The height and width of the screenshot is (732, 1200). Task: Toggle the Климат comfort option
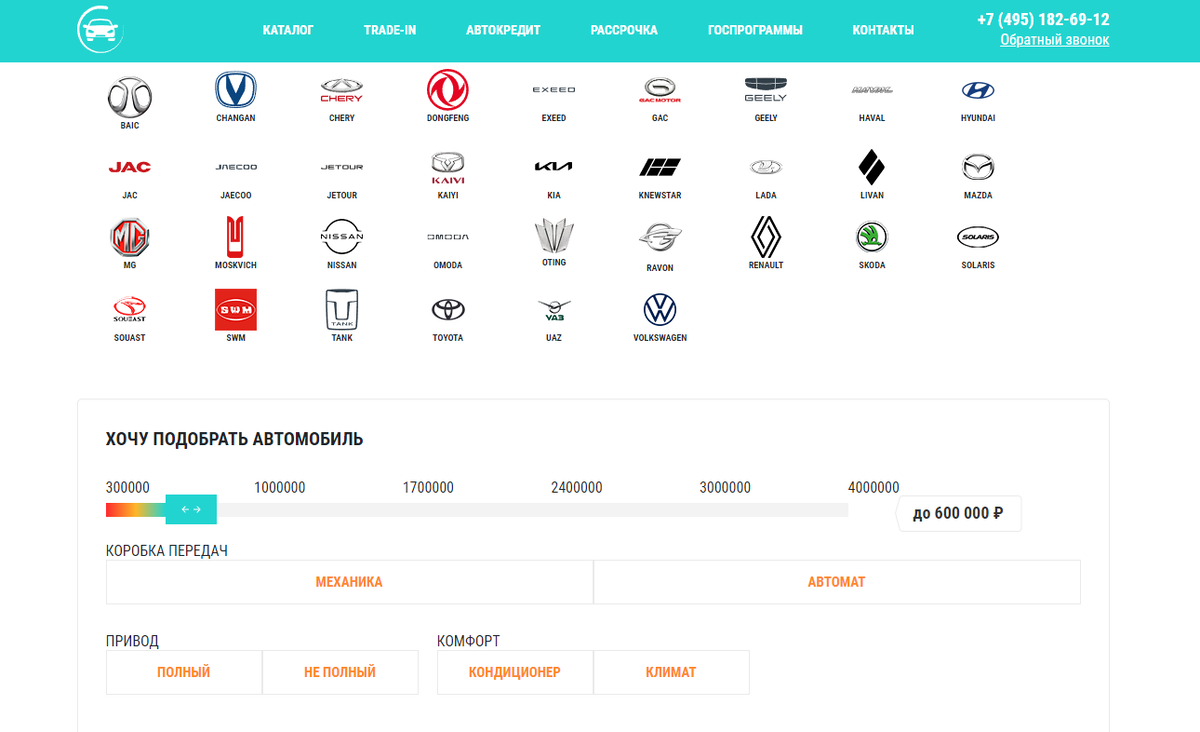(x=671, y=672)
